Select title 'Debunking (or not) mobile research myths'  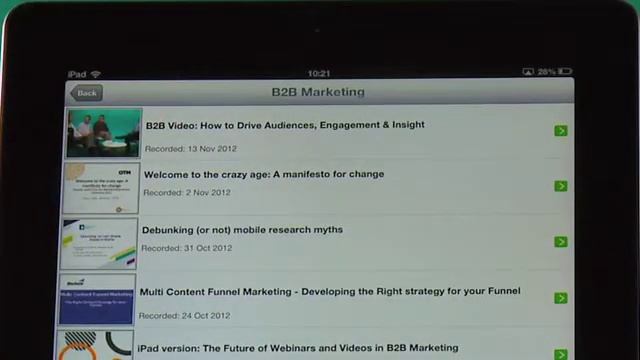(242, 230)
